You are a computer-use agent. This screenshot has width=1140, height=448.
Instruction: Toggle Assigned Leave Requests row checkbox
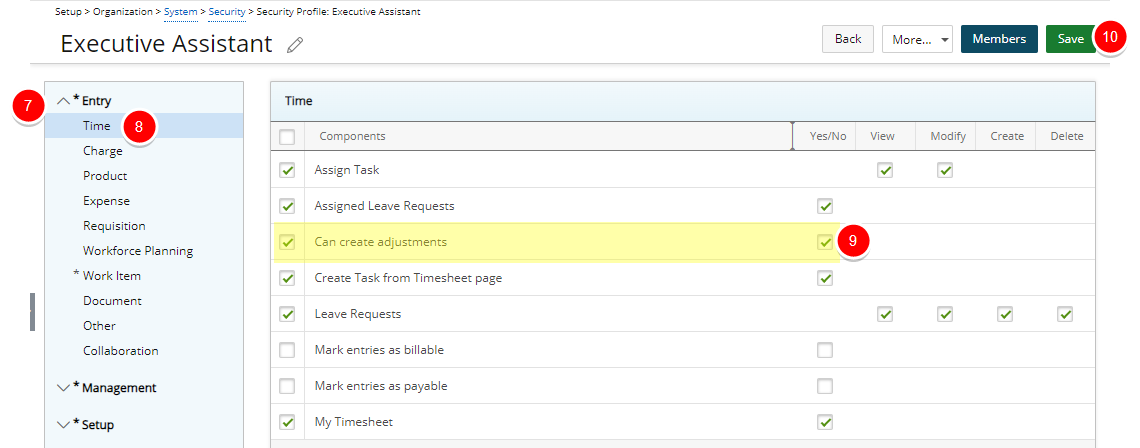[x=287, y=206]
